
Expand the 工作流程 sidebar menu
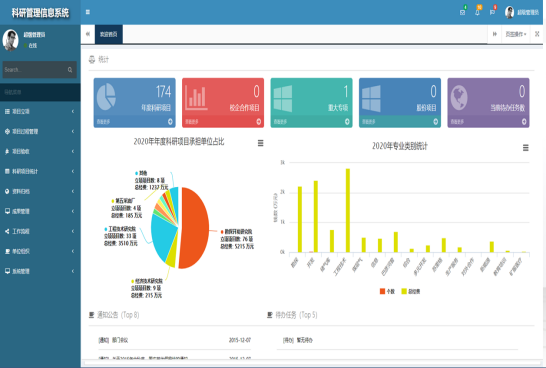click(40, 231)
